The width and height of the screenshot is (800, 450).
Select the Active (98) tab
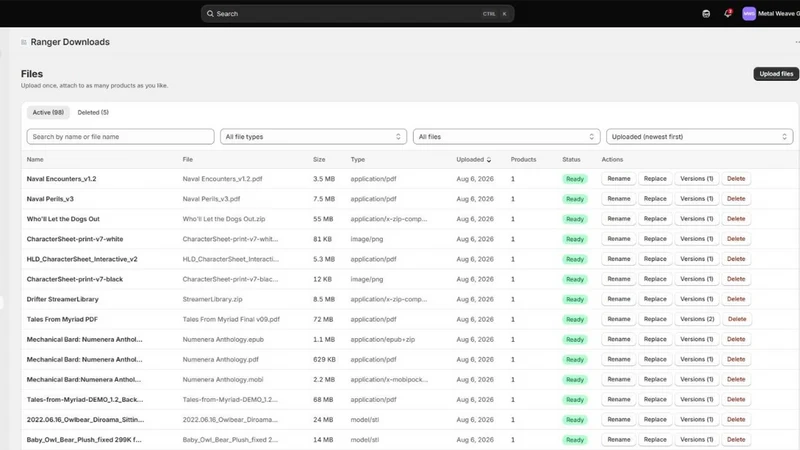[x=48, y=112]
